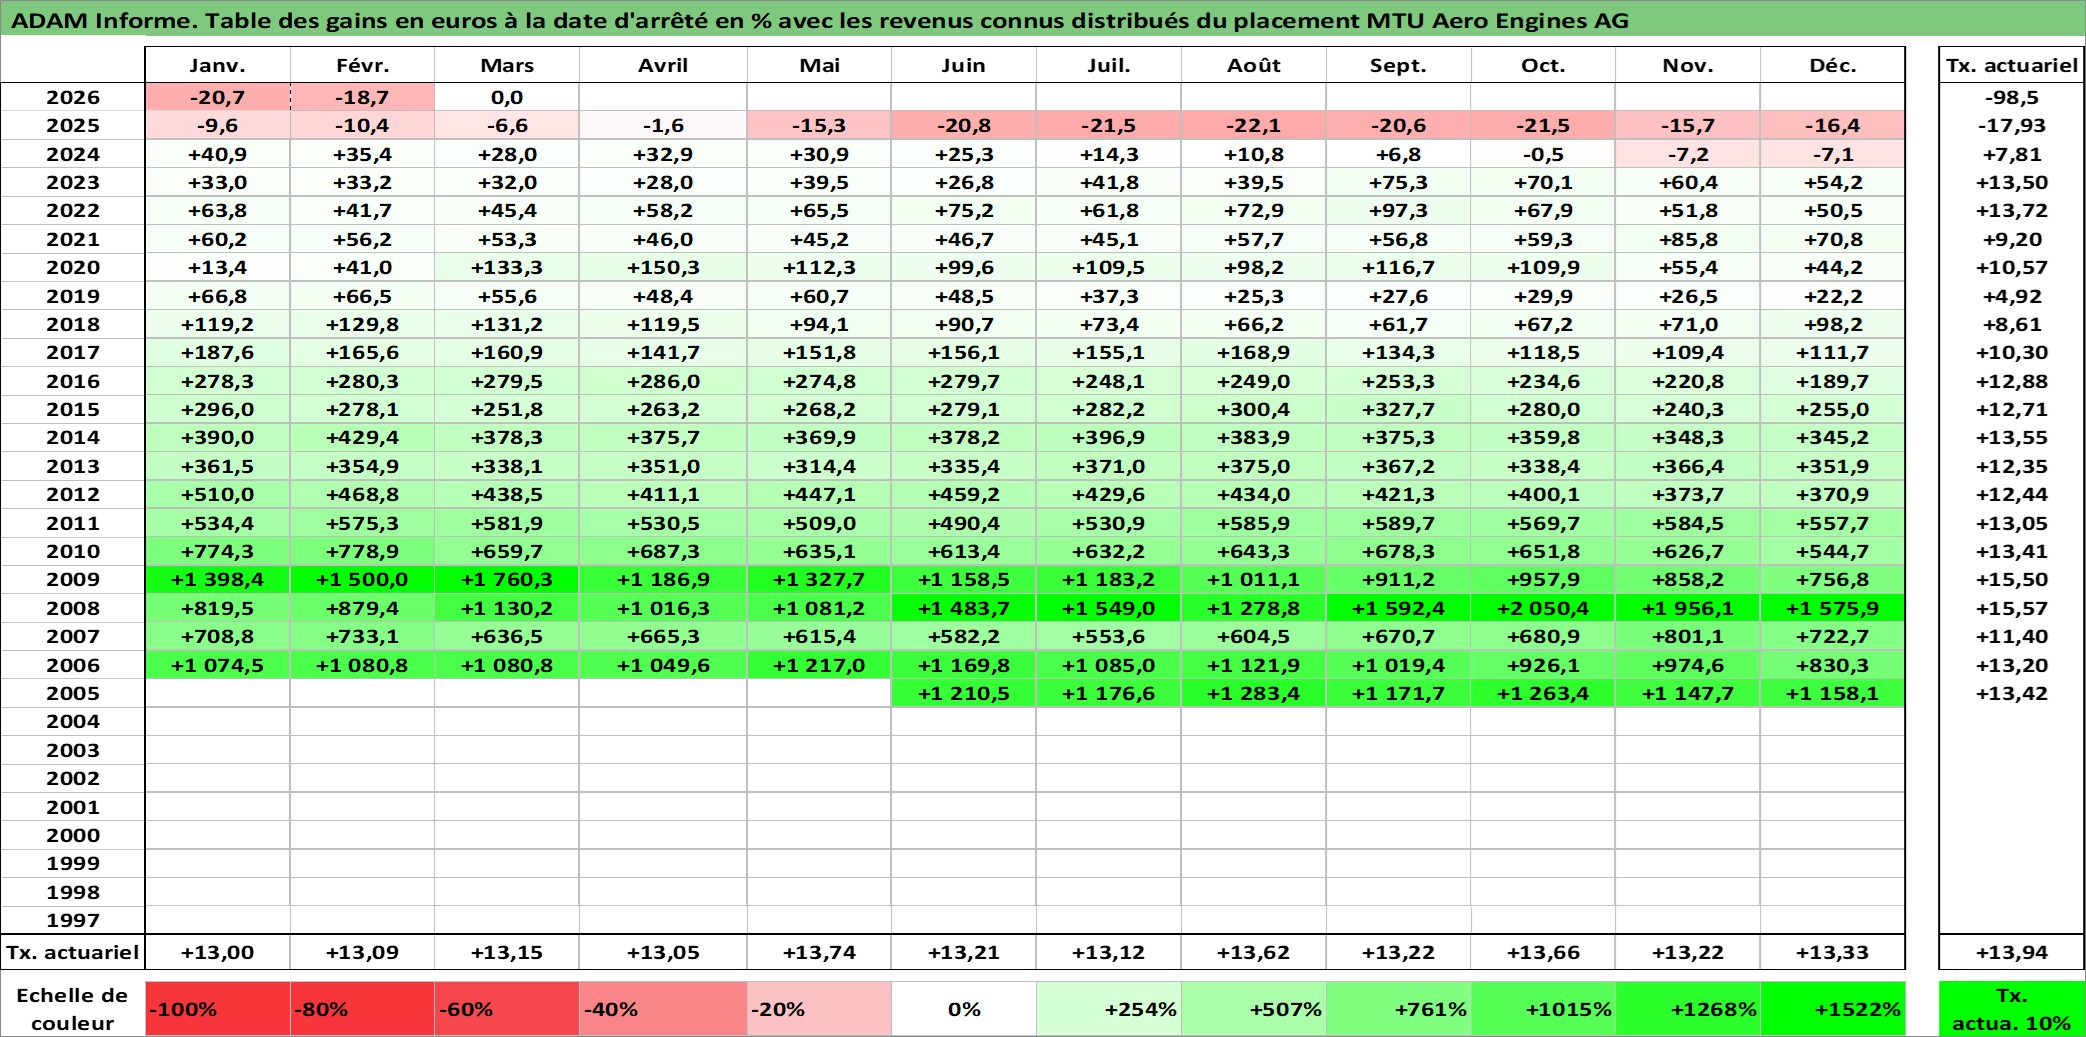Click the -100% red color scale swatch
Image resolution: width=2086 pixels, height=1037 pixels.
click(x=218, y=1009)
